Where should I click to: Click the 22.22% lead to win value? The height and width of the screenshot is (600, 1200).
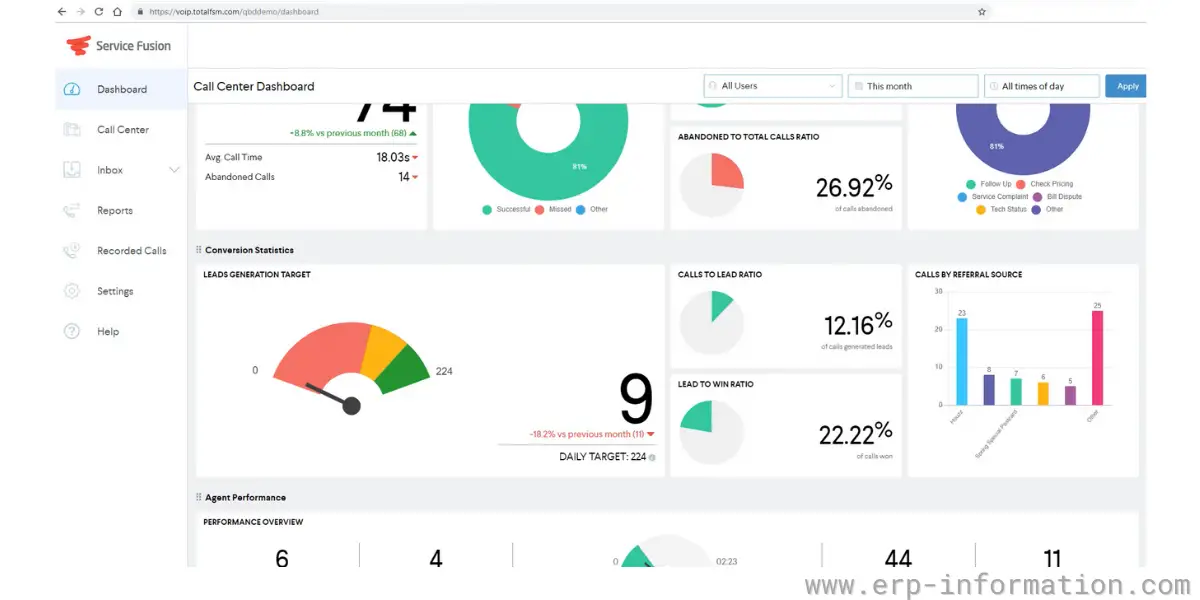(855, 433)
